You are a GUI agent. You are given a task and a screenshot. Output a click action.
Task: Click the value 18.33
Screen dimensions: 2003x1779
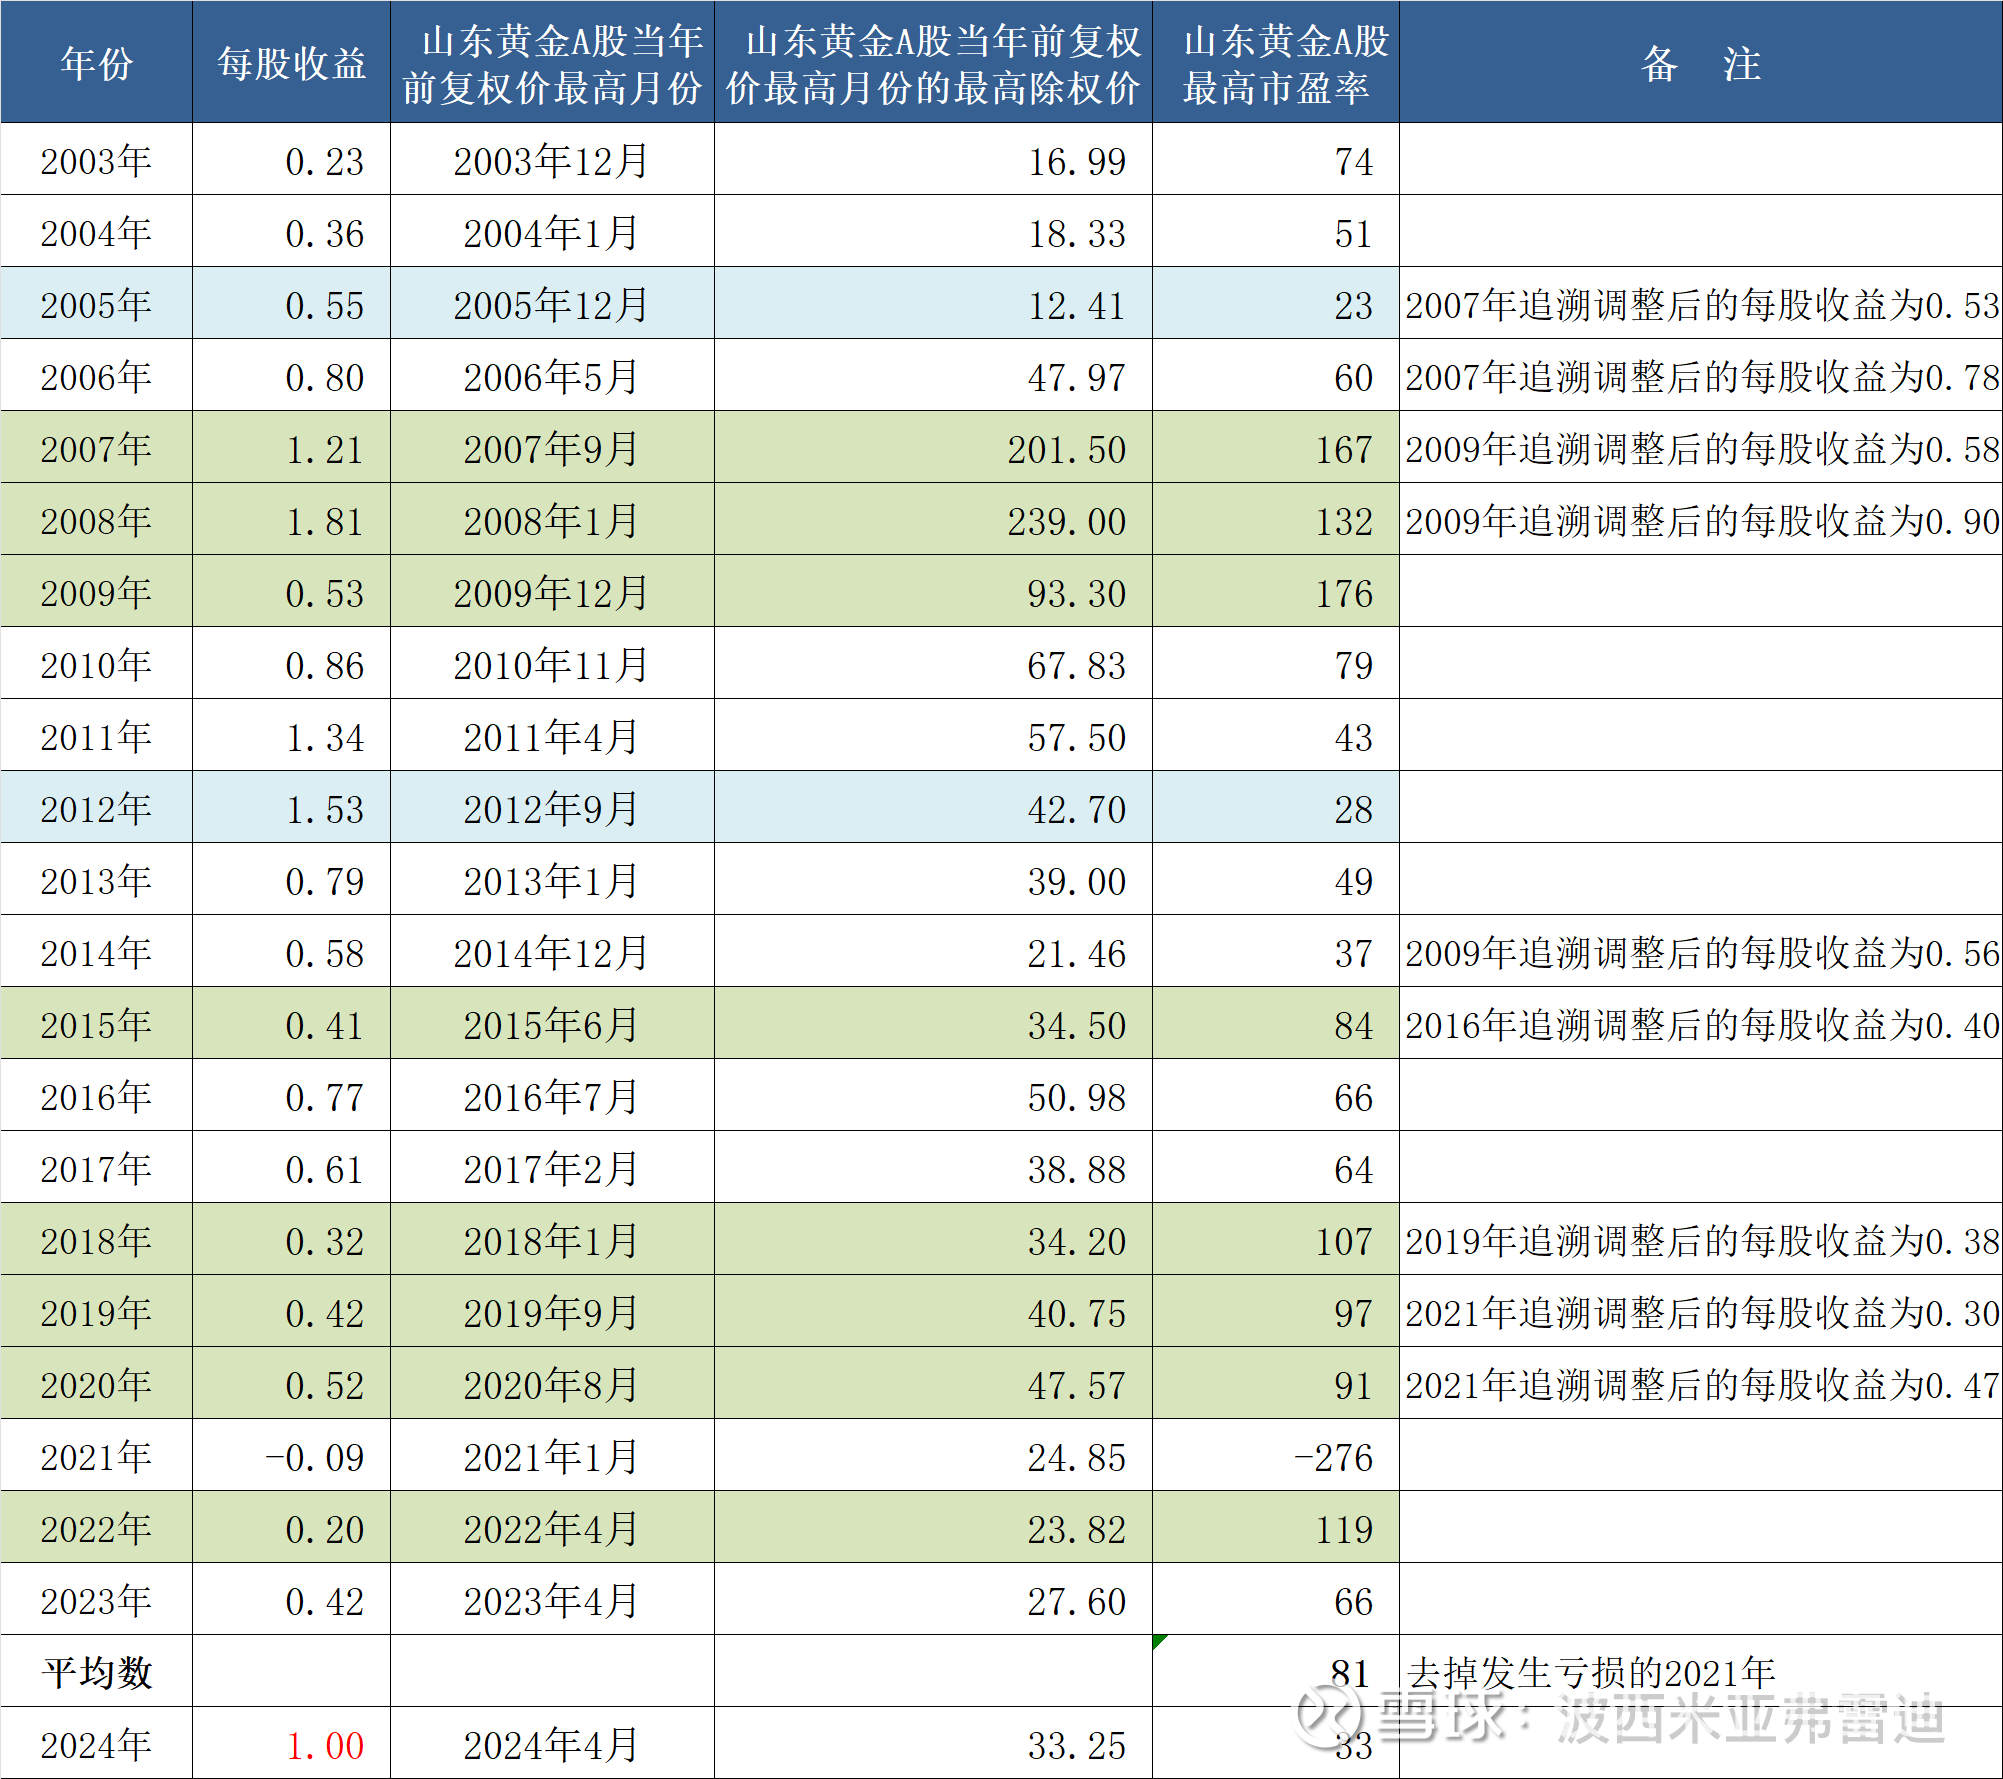click(1077, 234)
